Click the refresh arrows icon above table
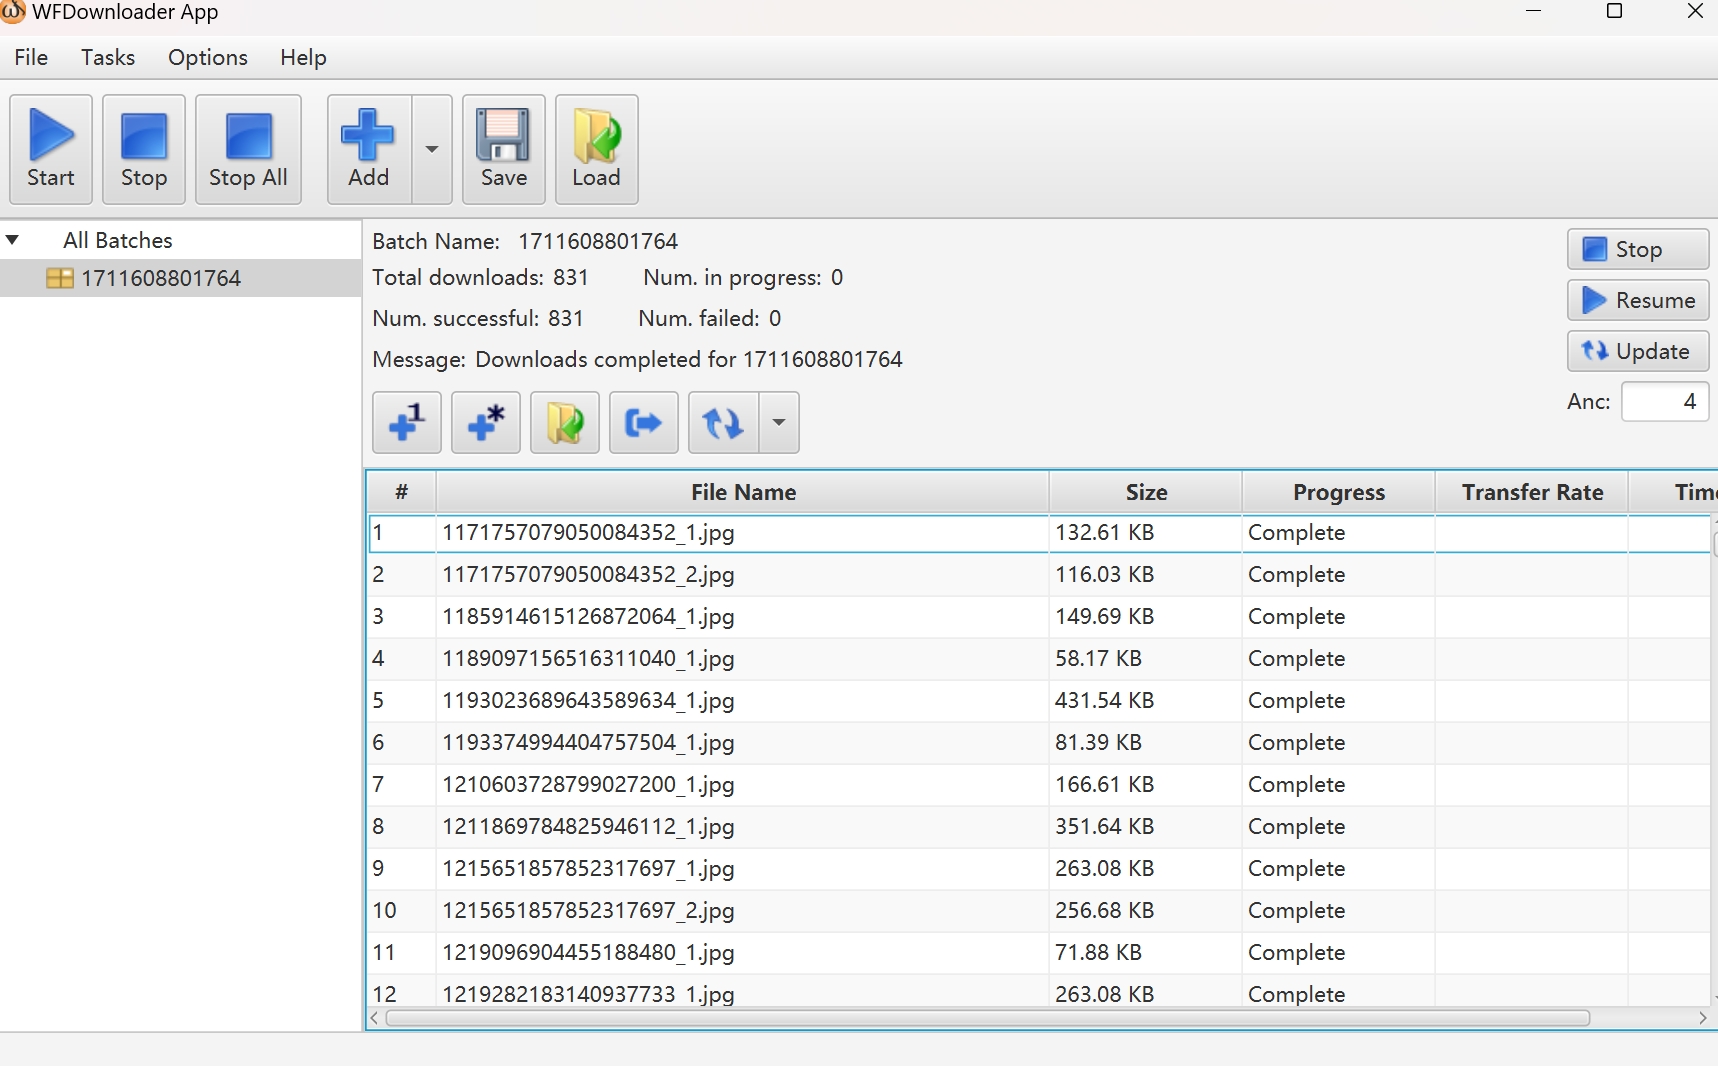1718x1066 pixels. coord(723,423)
